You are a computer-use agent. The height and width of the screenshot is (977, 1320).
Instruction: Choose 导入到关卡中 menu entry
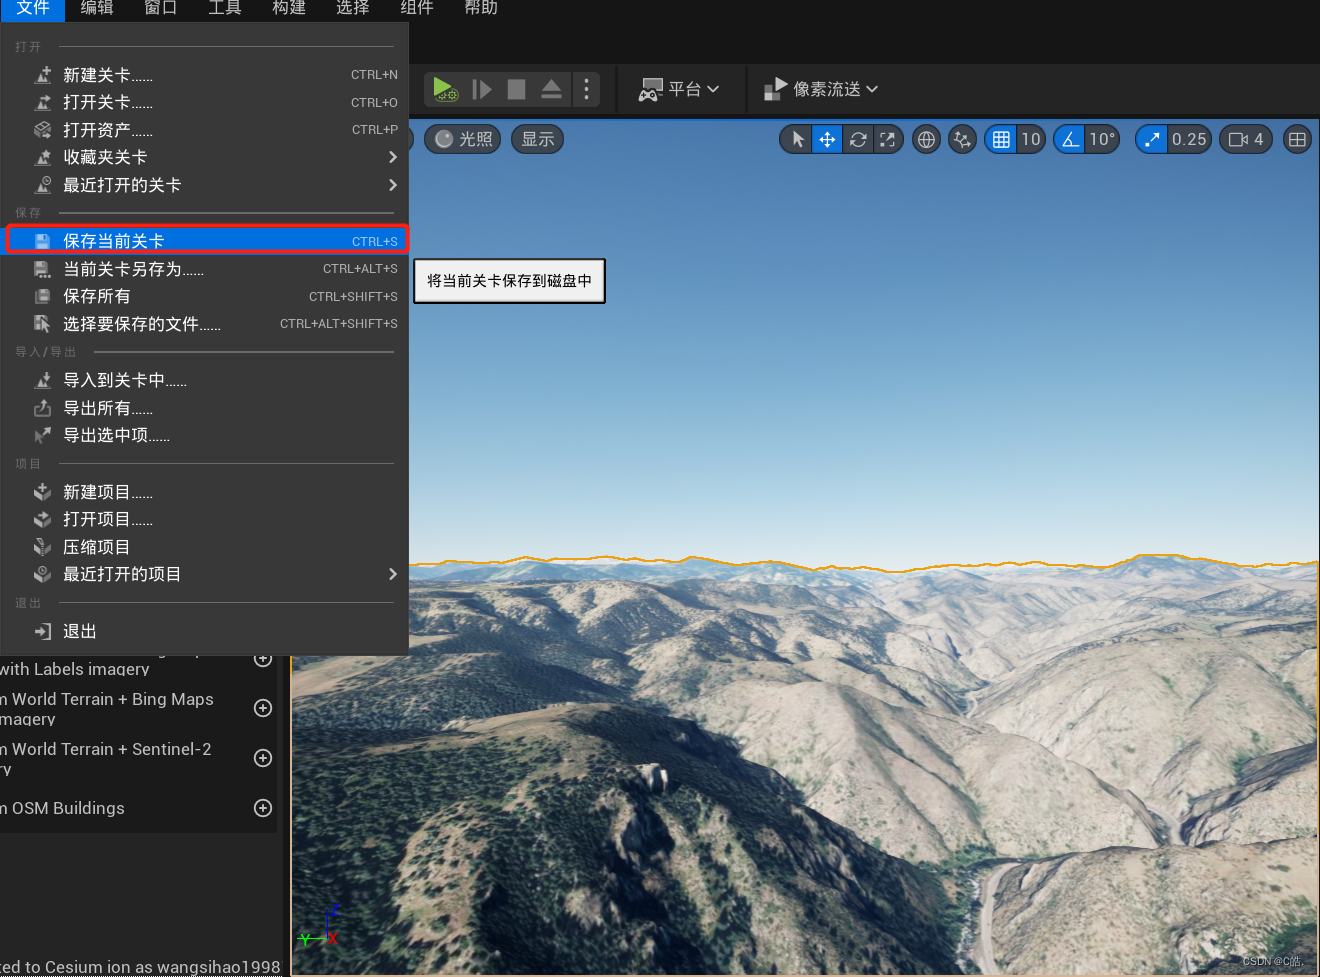click(x=204, y=380)
